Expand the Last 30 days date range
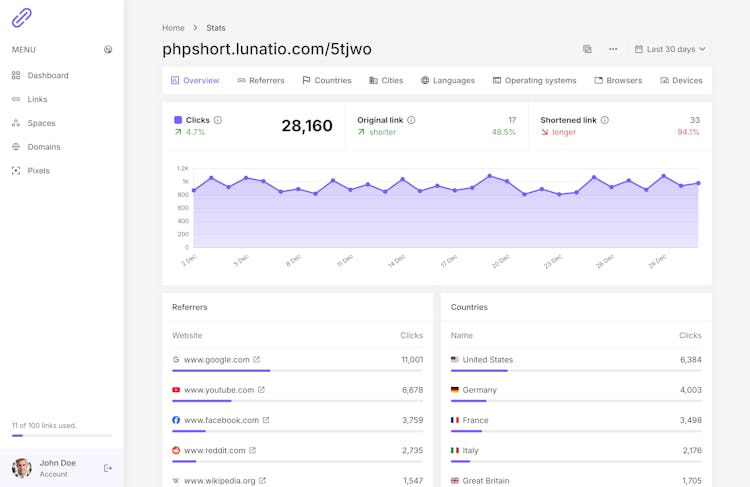 (x=670, y=49)
